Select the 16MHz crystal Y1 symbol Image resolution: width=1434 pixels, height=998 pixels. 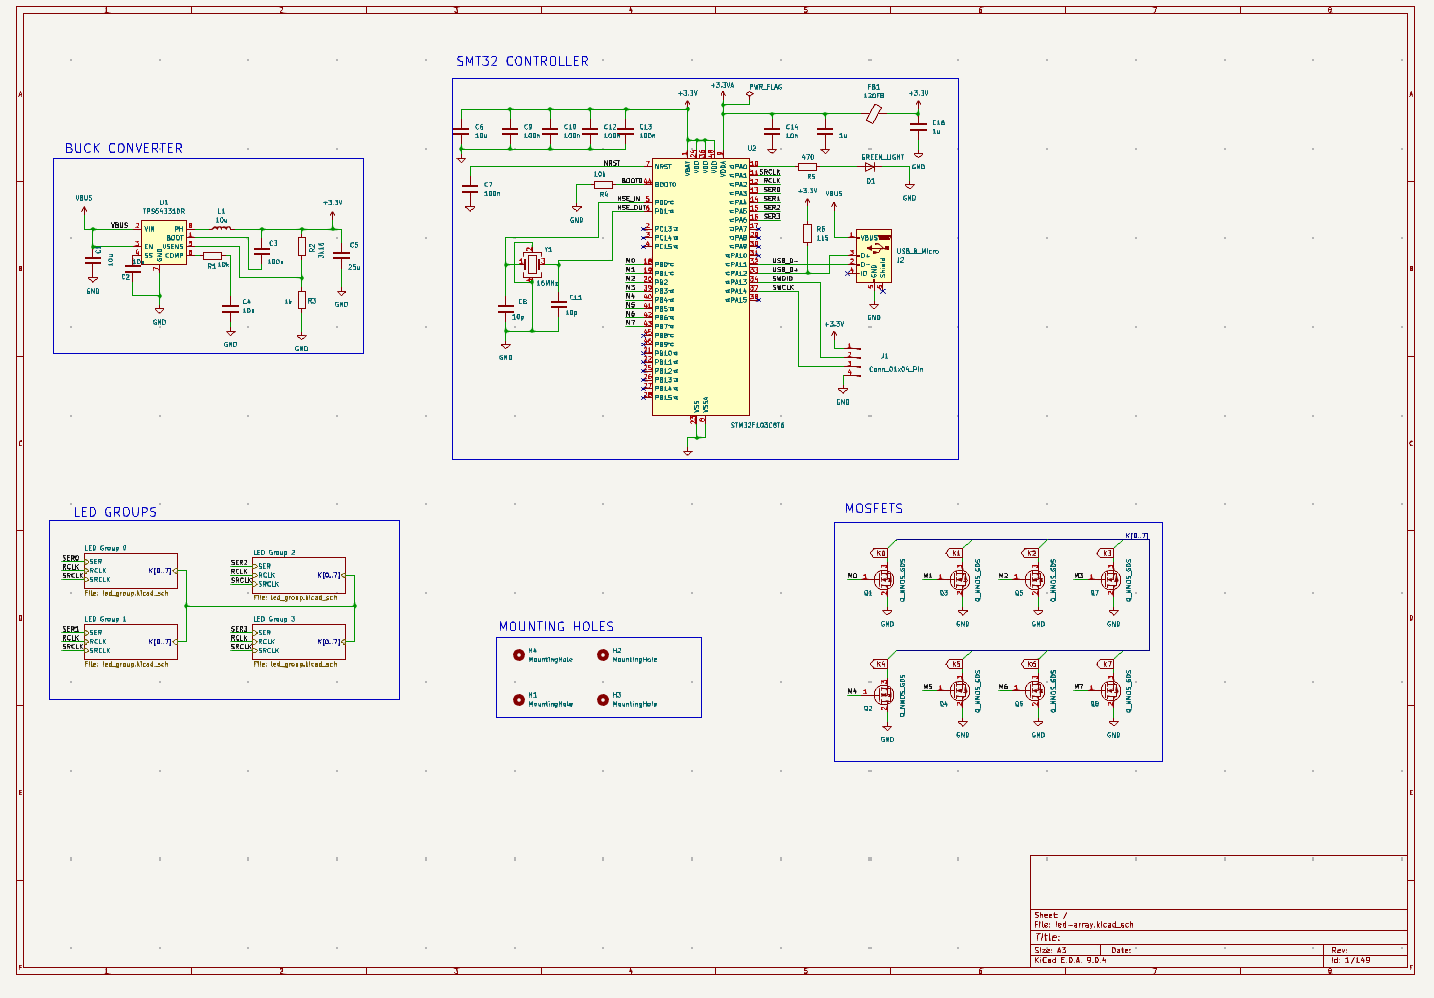[x=532, y=264]
